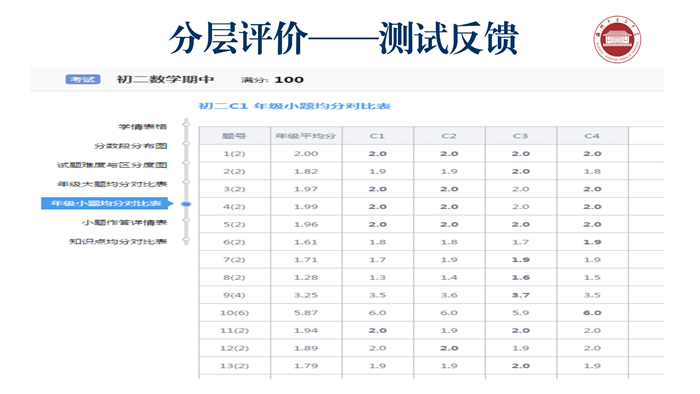Viewport: 700px width, 394px height.
Task: Click the blue 考试 tag badge
Action: 83,79
